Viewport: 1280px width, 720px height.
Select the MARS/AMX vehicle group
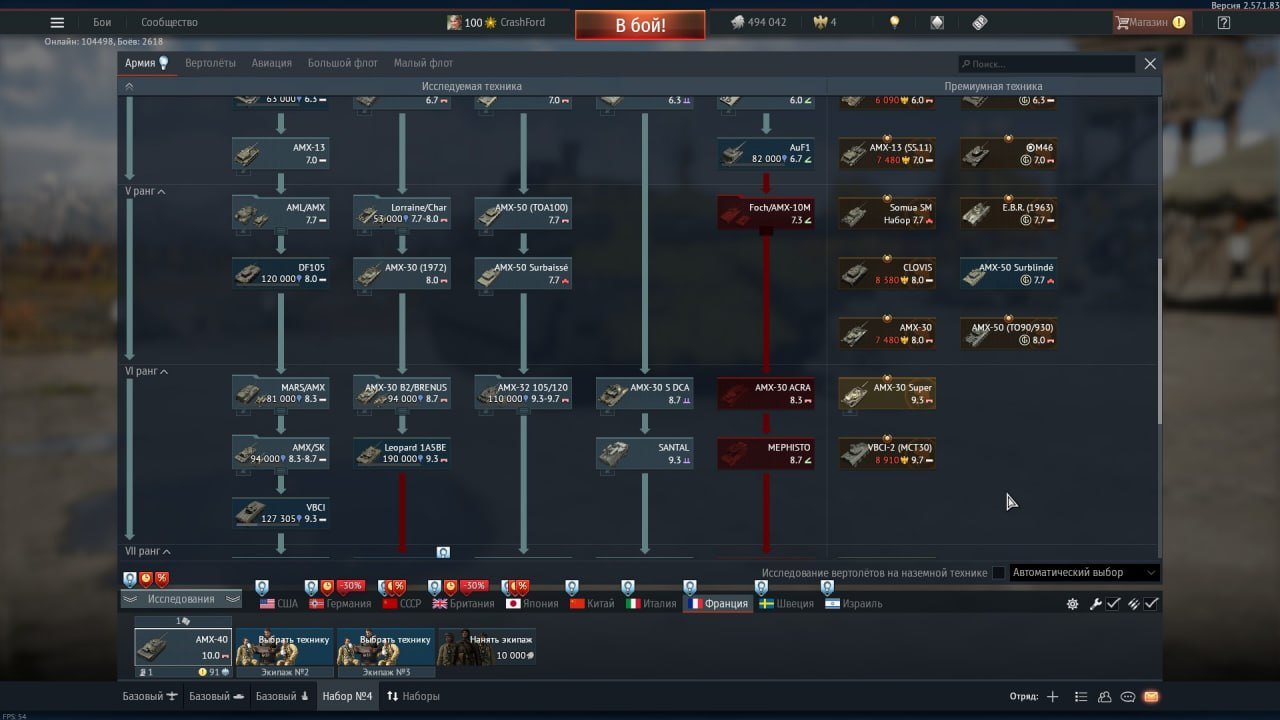tap(280, 394)
